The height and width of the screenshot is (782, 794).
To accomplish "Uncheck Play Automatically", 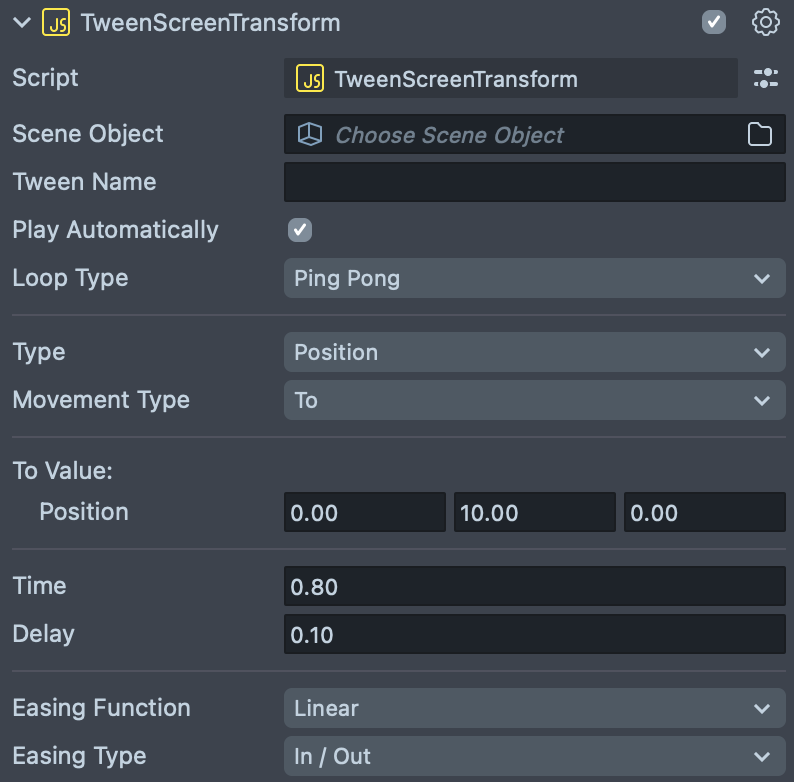I will tap(300, 230).
